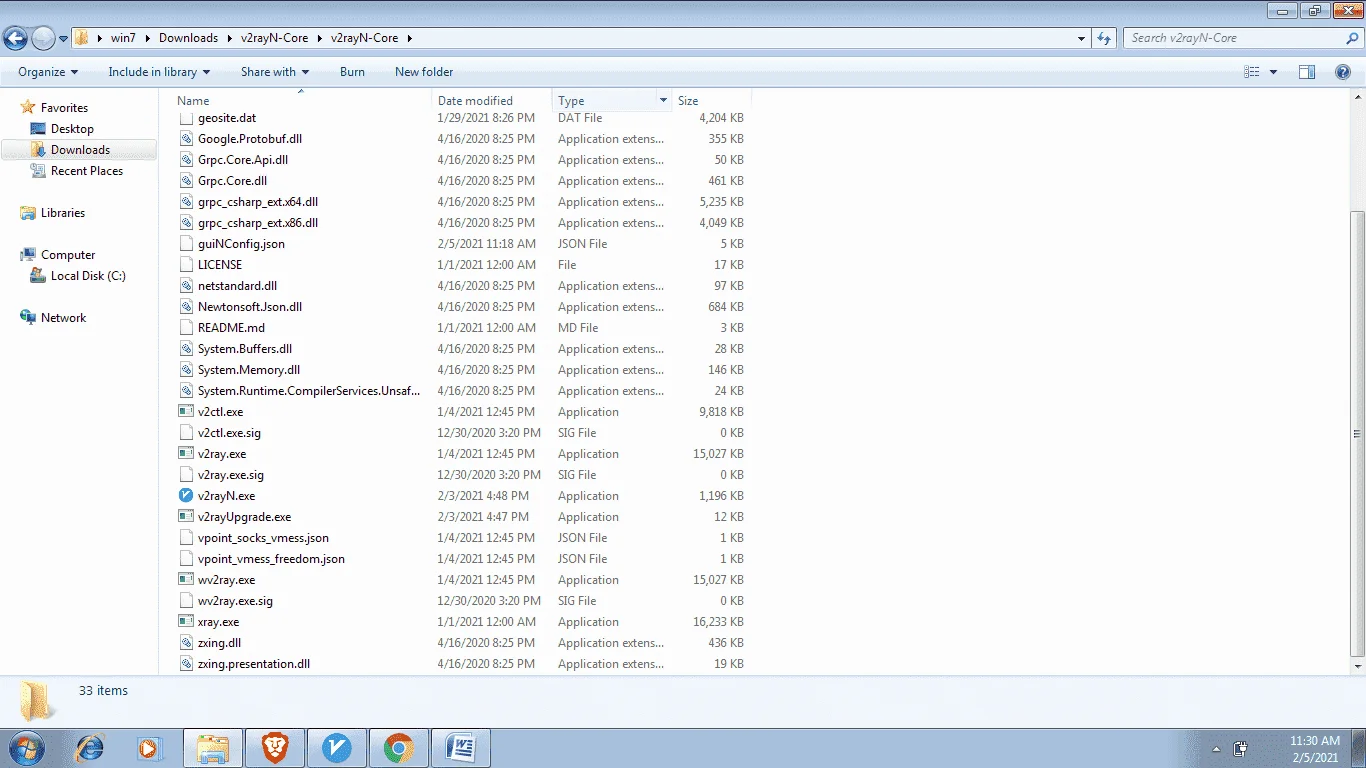Viewport: 1366px width, 768px height.
Task: Click the Google.Protobuf.dll file icon
Action: (x=186, y=139)
